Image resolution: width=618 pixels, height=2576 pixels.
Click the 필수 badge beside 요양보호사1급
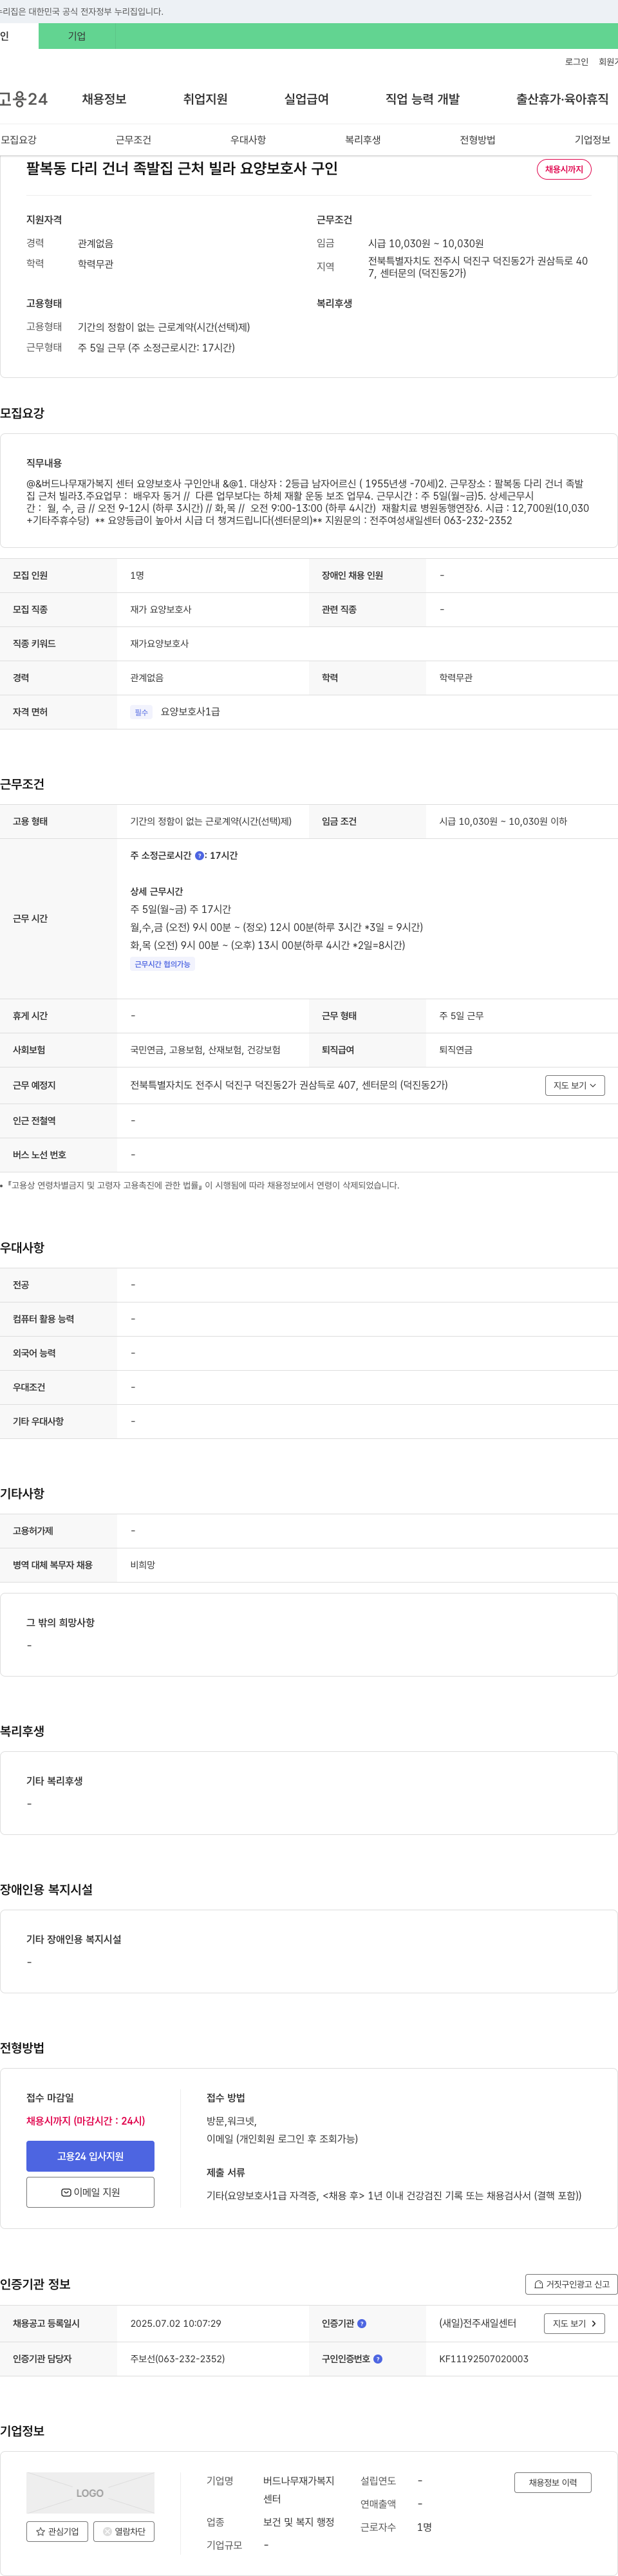click(141, 712)
